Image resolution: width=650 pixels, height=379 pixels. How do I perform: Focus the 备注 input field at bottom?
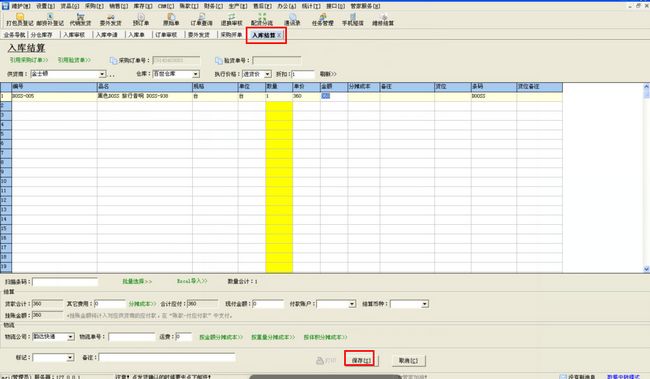tap(167, 357)
